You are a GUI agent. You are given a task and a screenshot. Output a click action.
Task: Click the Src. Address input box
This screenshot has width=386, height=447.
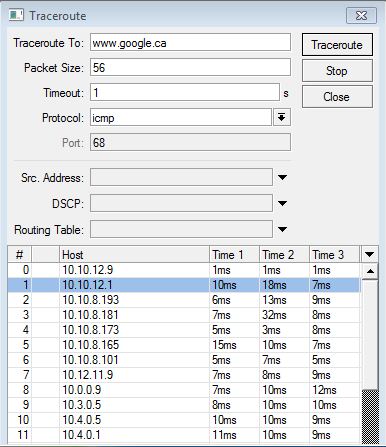[x=181, y=177]
